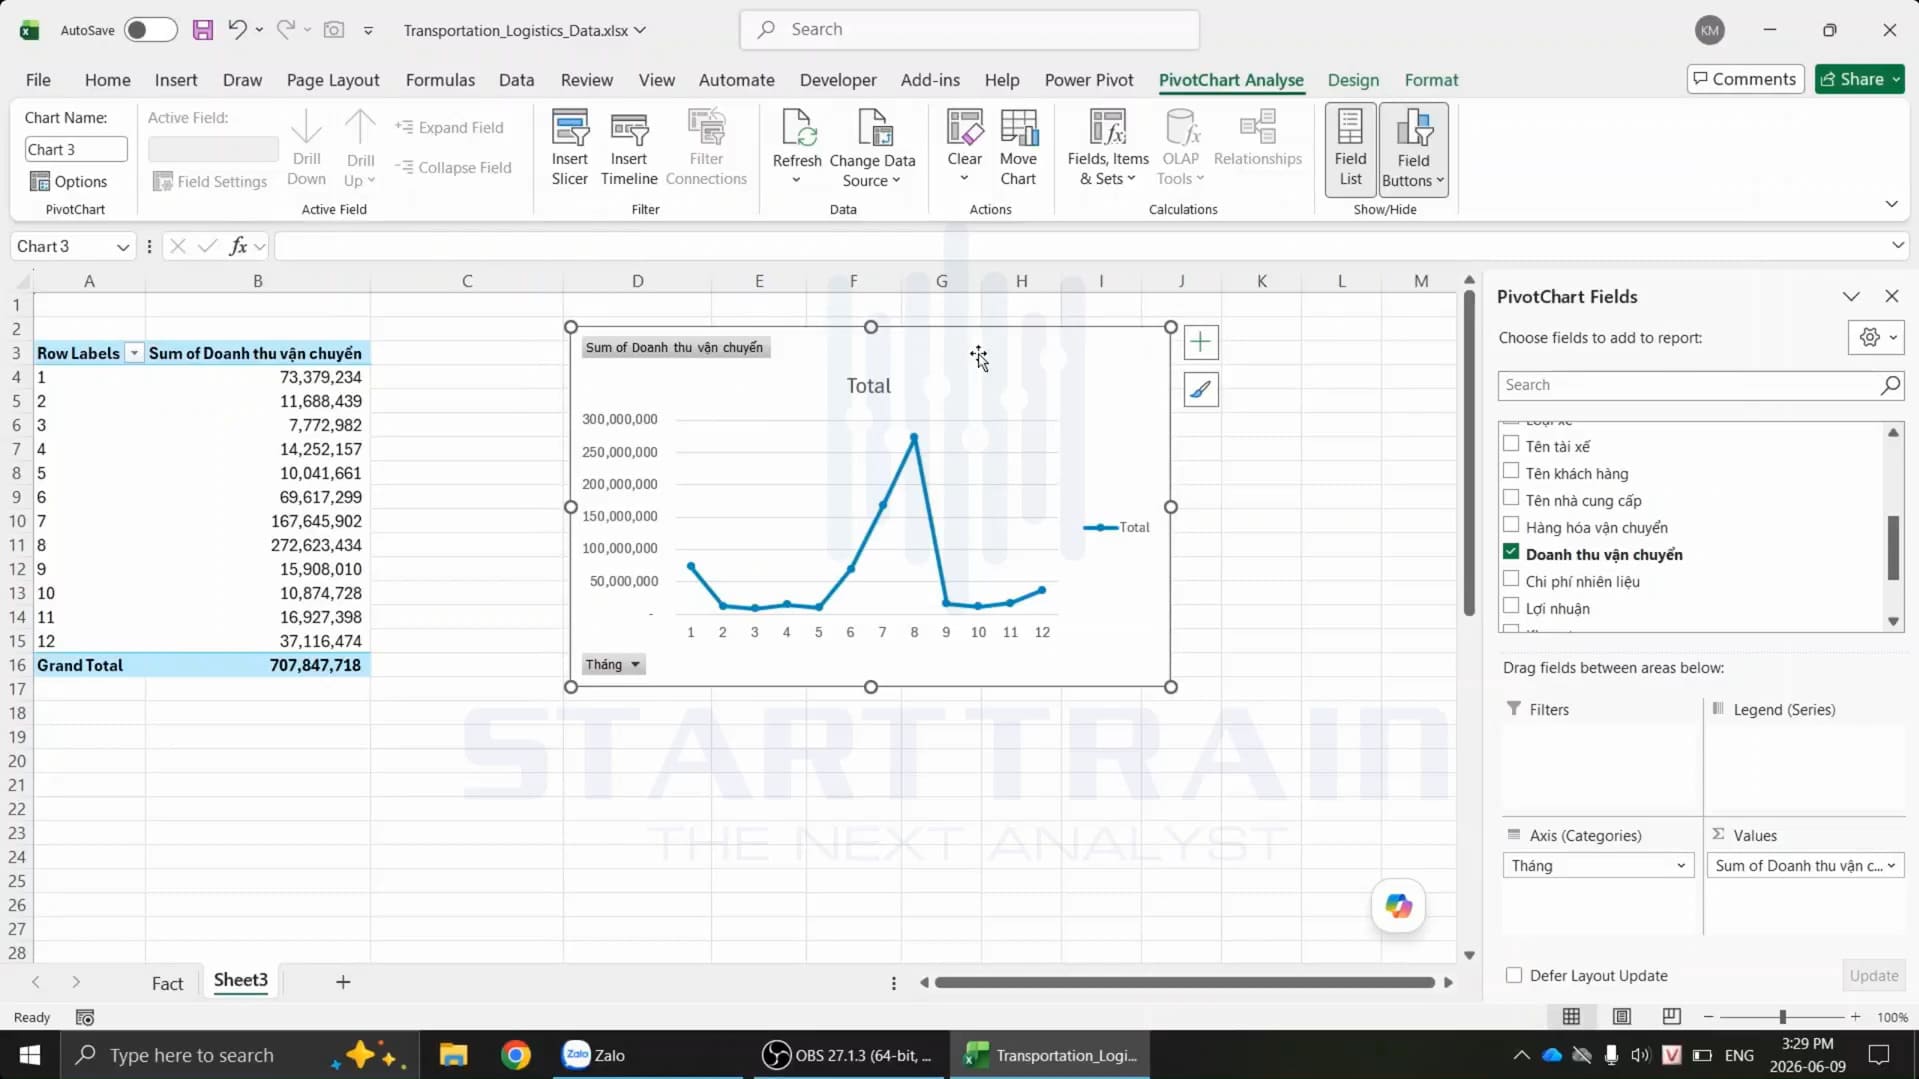Switch to the Fact sheet tab
The height and width of the screenshot is (1079, 1919).
(x=167, y=983)
